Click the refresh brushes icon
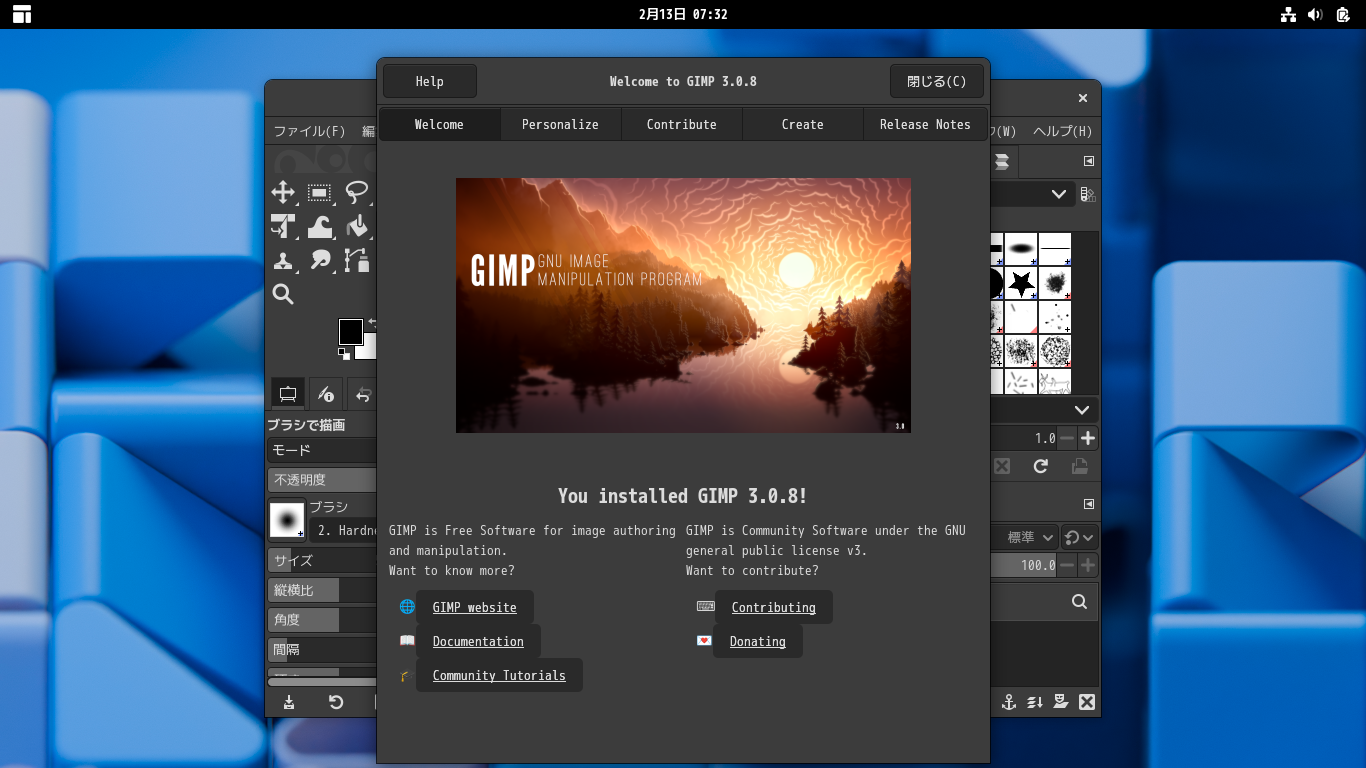 1041,466
